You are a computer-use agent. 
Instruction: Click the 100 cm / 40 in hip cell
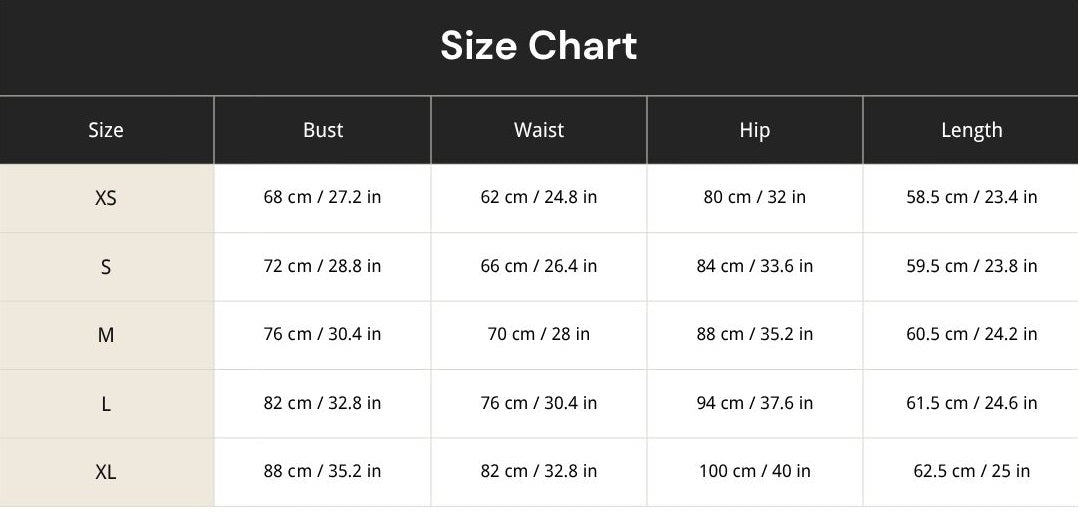point(754,471)
